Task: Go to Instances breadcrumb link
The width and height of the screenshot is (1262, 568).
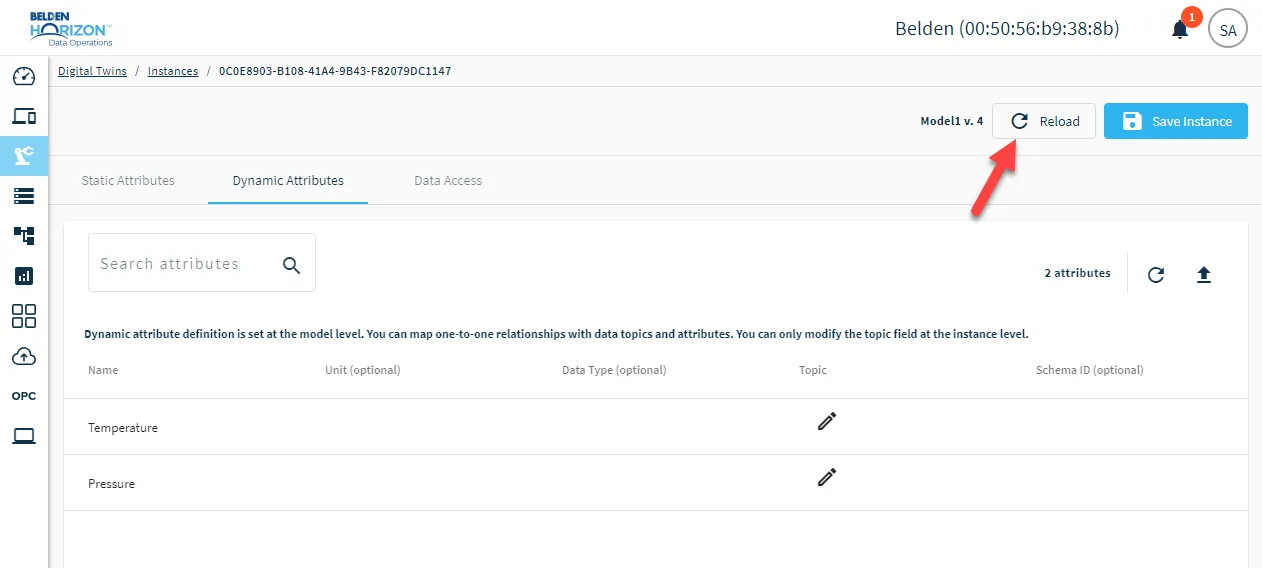Action: [x=173, y=71]
